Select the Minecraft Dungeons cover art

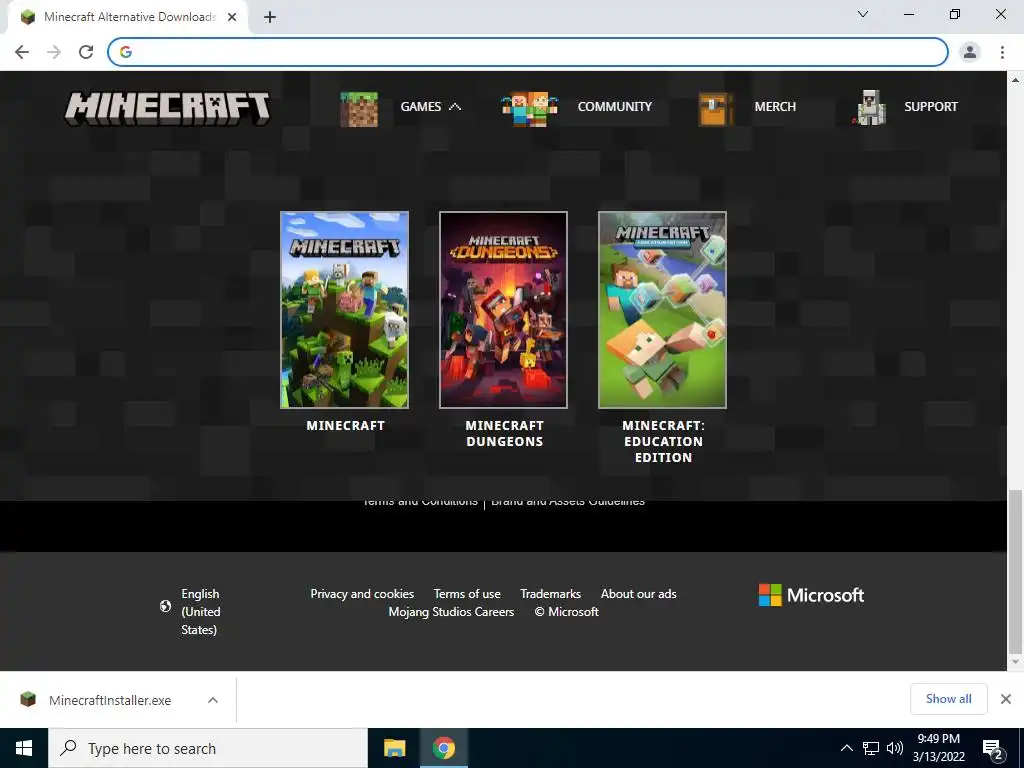504,310
